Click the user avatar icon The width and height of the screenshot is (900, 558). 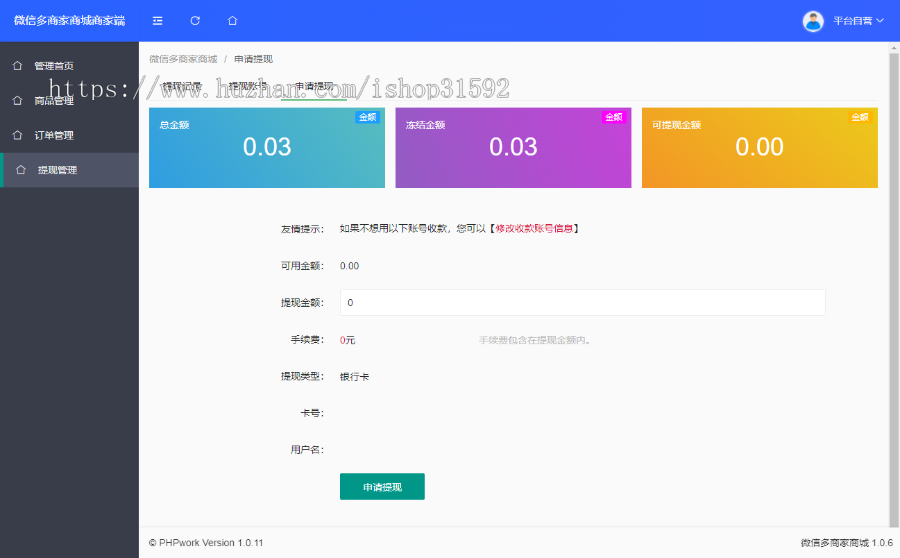click(x=814, y=20)
